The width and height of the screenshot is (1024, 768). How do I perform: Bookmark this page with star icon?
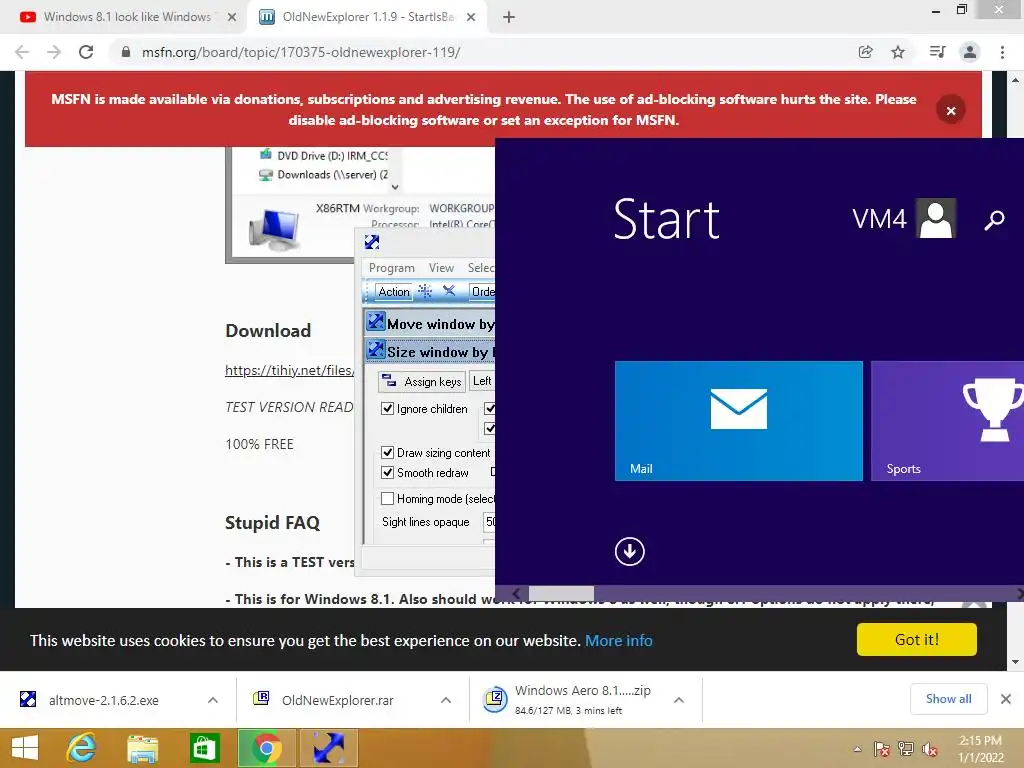point(898,52)
